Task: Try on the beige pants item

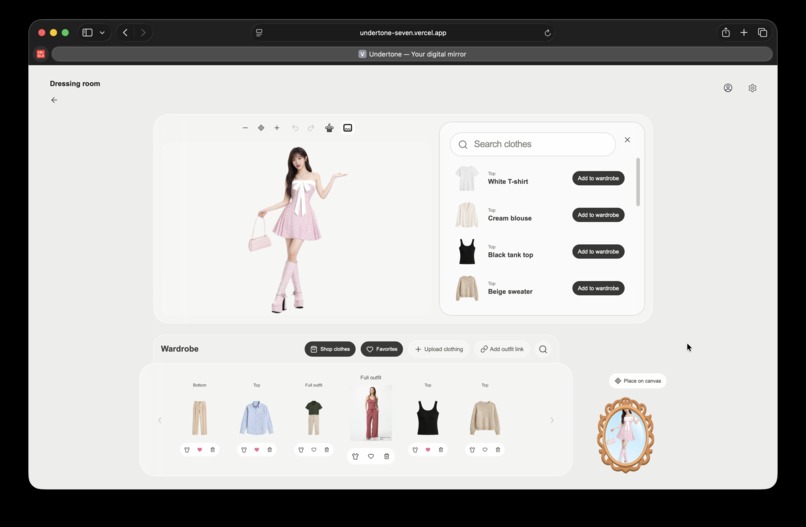Action: tap(187, 450)
